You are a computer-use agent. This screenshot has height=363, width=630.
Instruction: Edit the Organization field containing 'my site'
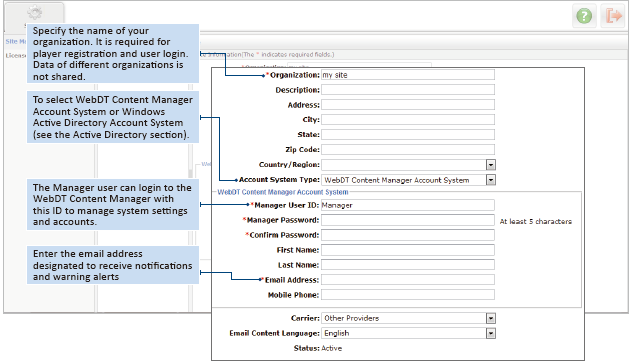[x=408, y=75]
